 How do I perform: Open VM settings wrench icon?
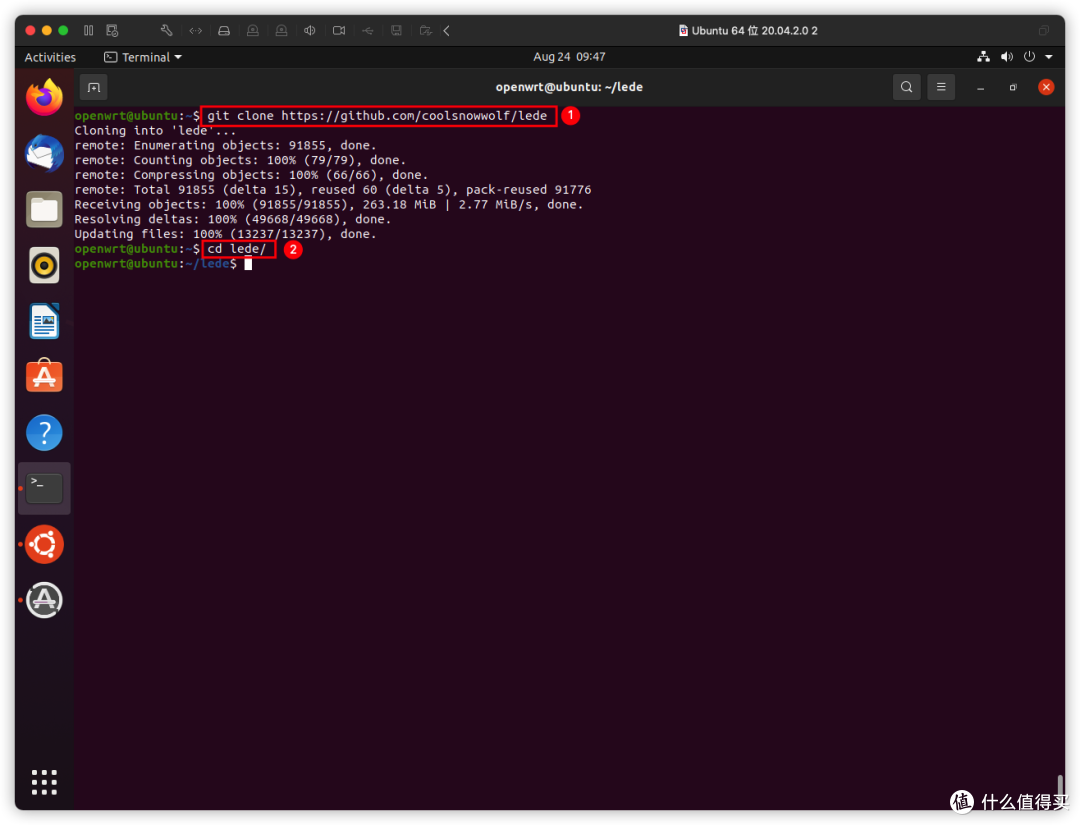click(x=167, y=31)
